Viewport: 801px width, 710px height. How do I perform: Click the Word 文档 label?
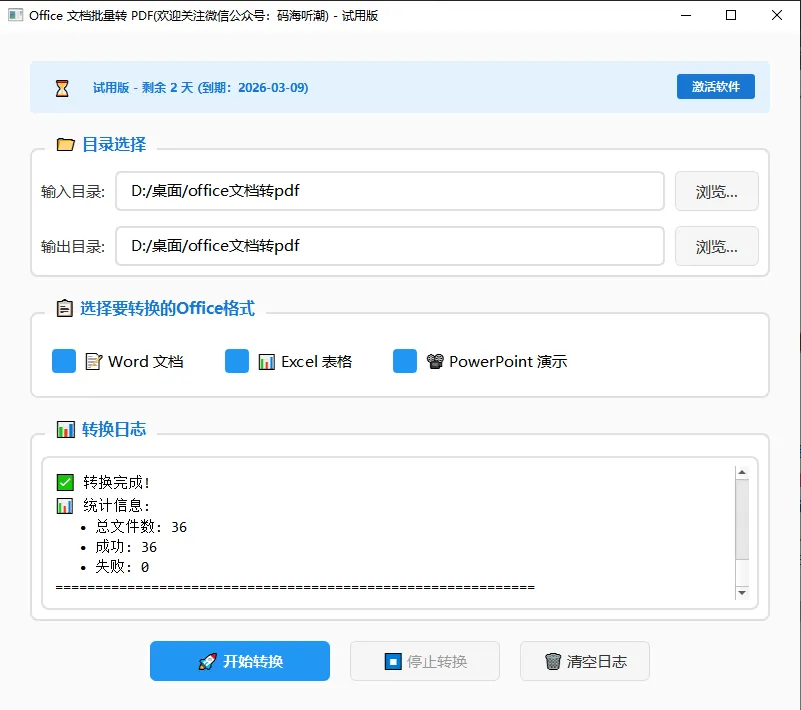(x=146, y=362)
